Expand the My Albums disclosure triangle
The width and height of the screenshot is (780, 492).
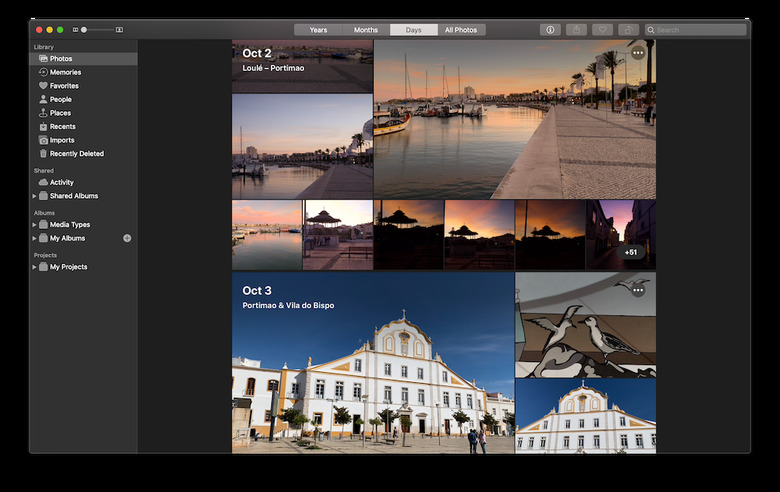pos(34,238)
